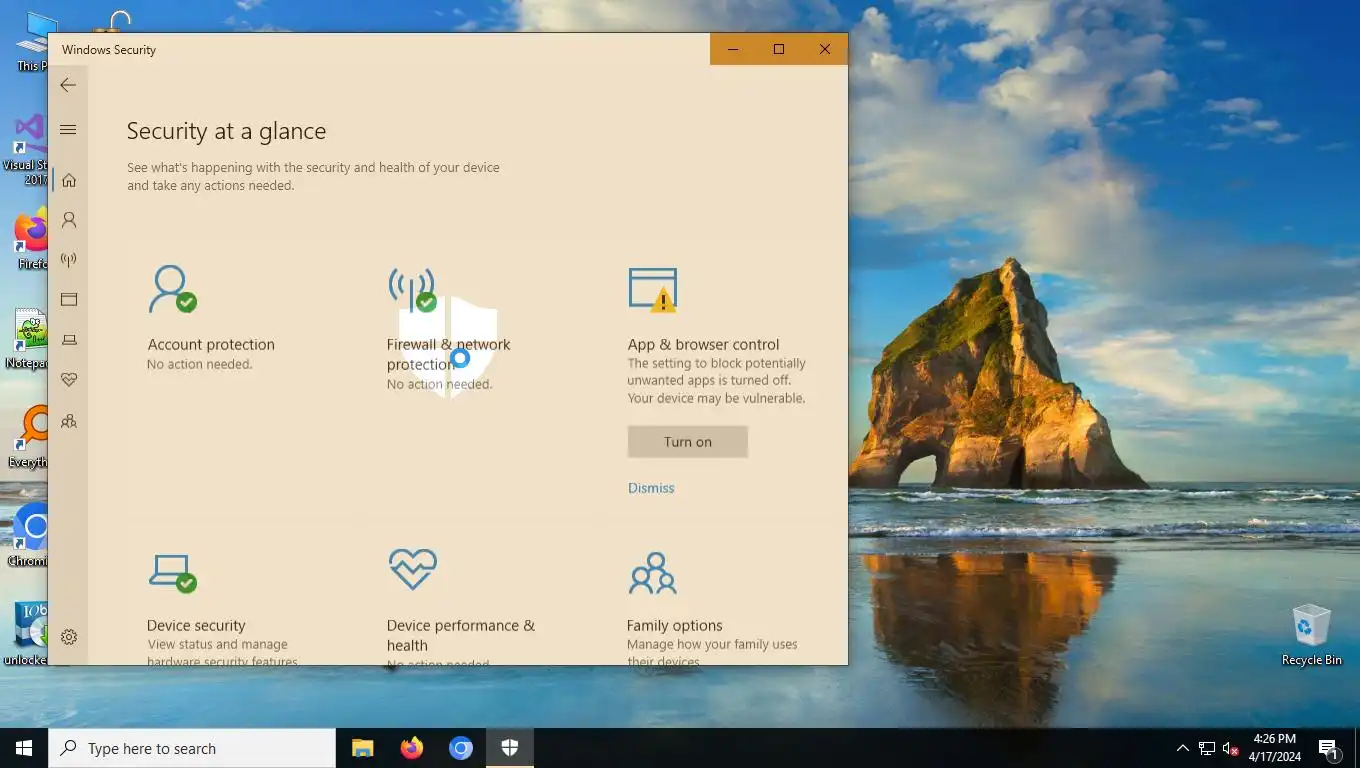Image resolution: width=1360 pixels, height=768 pixels.
Task: Click the taskbar search box
Action: [192, 748]
